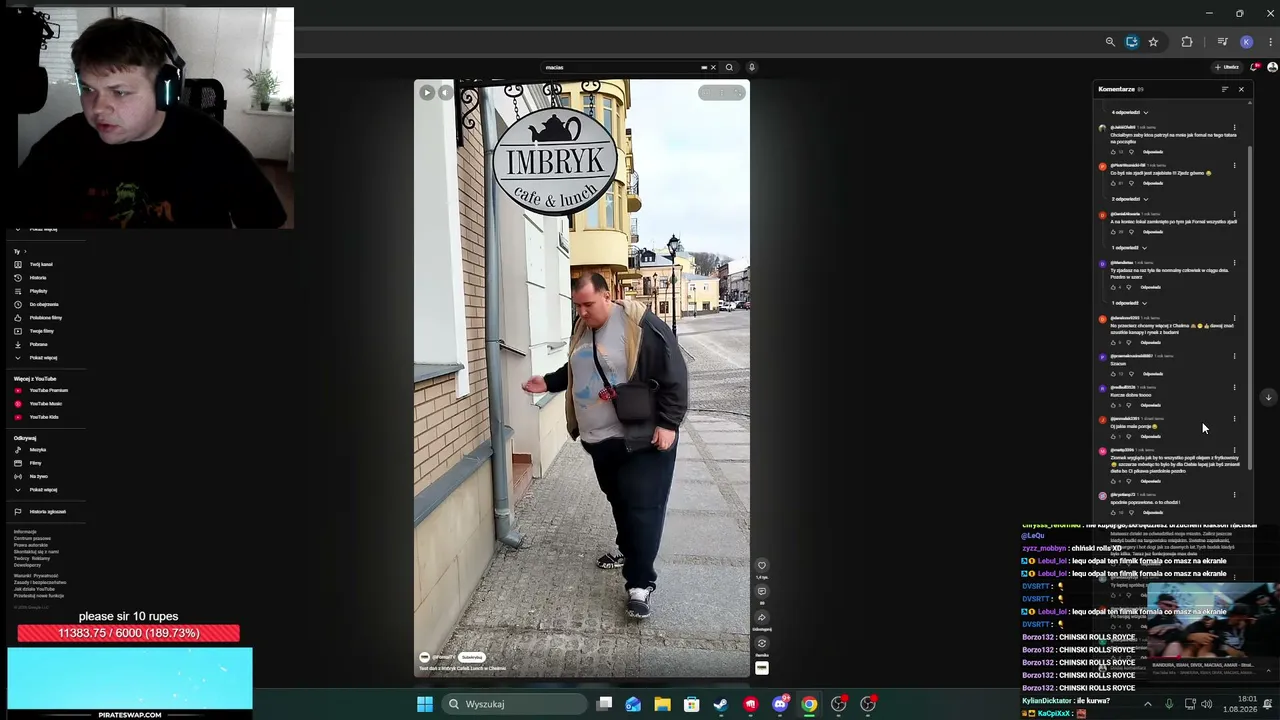Open the Informacje footer link
The width and height of the screenshot is (1280, 720).
pos(25,532)
